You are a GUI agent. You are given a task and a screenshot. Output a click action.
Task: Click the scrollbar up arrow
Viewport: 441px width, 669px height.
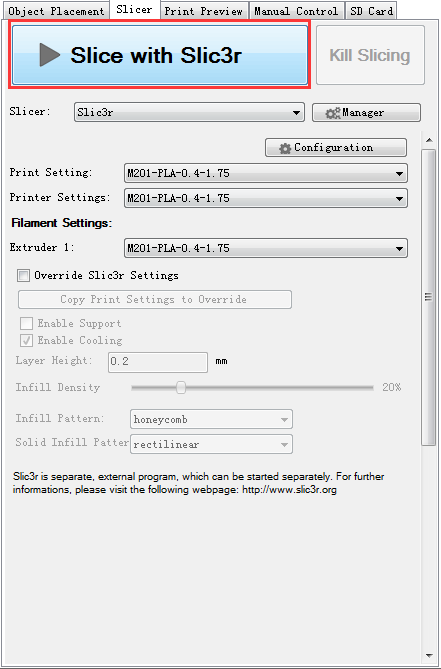(429, 140)
